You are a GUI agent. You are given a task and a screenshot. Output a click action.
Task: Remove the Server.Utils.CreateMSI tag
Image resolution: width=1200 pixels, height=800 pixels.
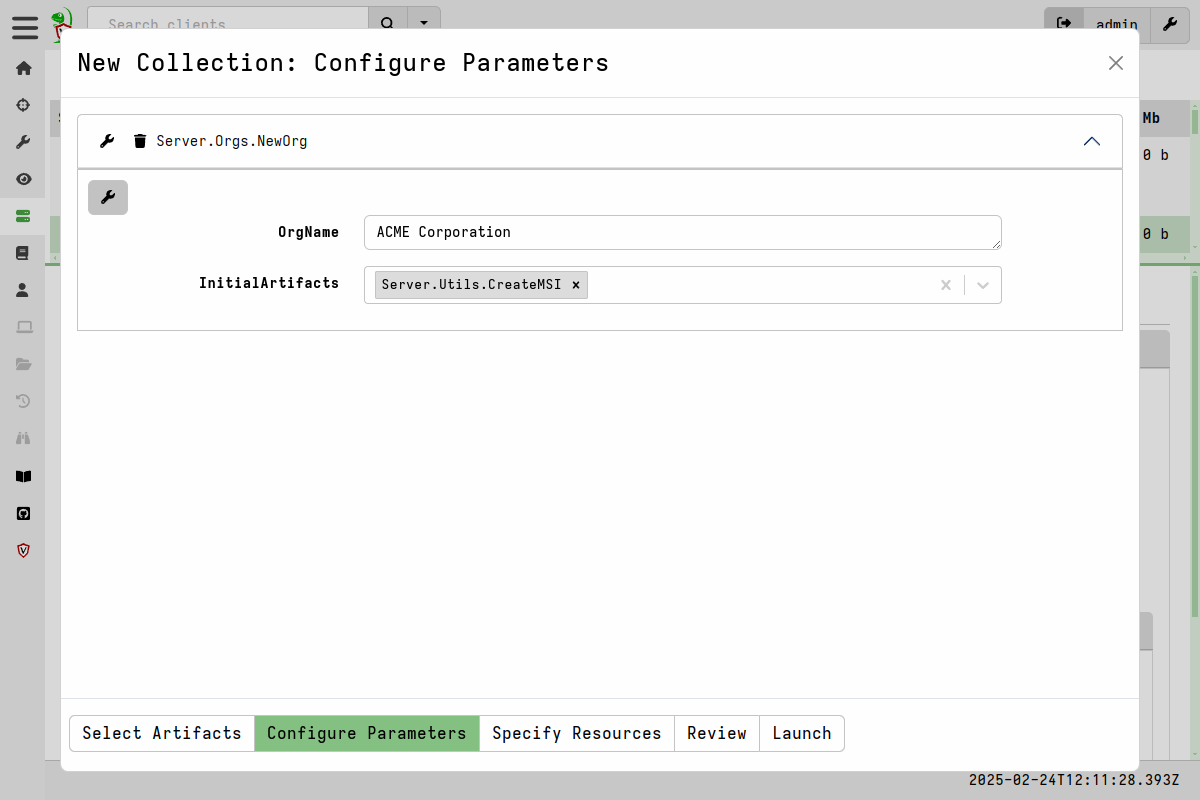point(576,284)
